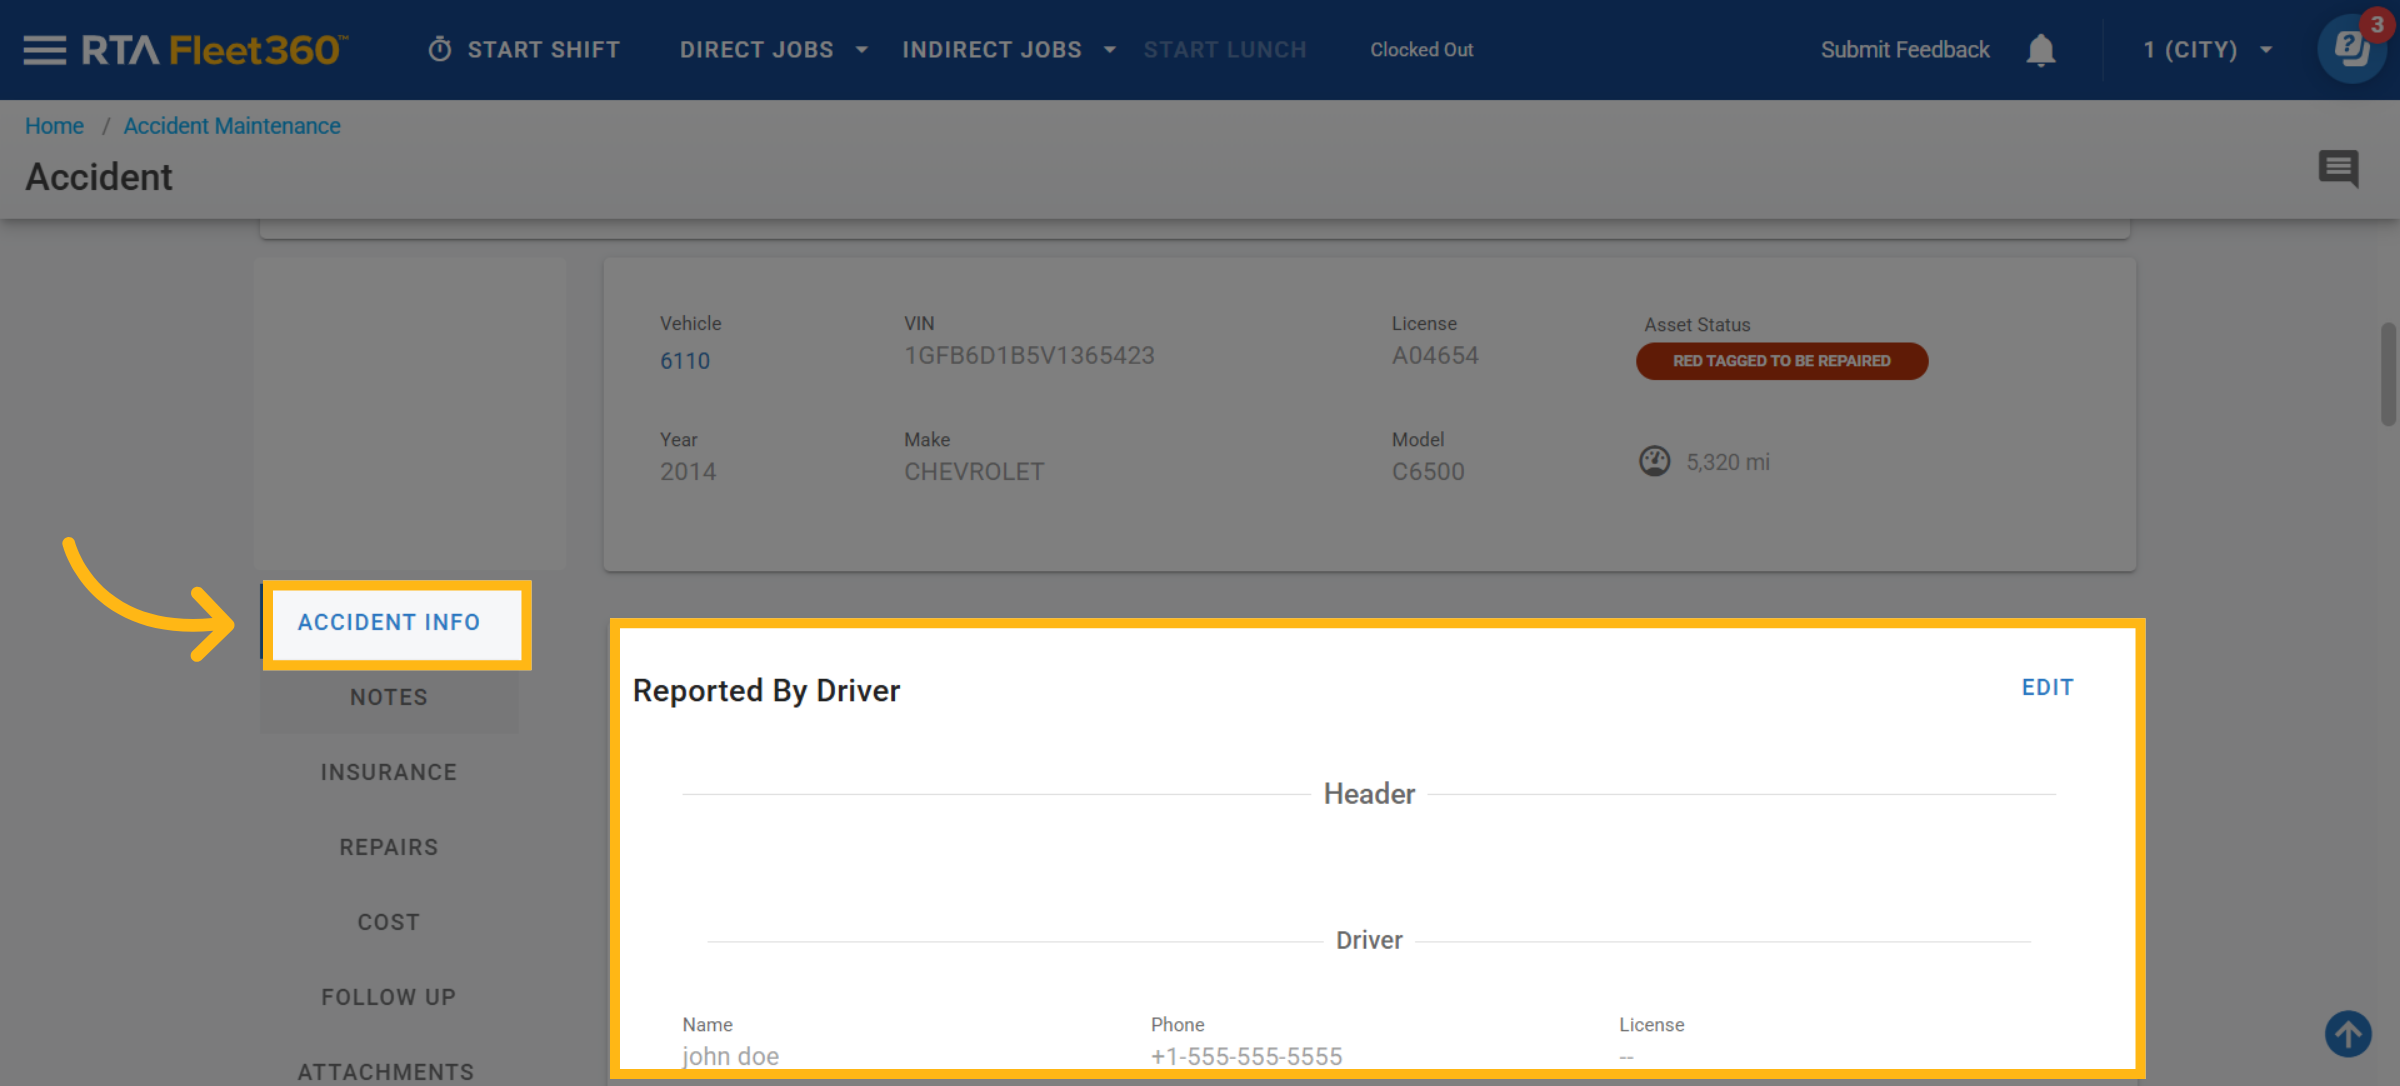
Task: Open the help chat icon with badge
Action: pos(2351,48)
